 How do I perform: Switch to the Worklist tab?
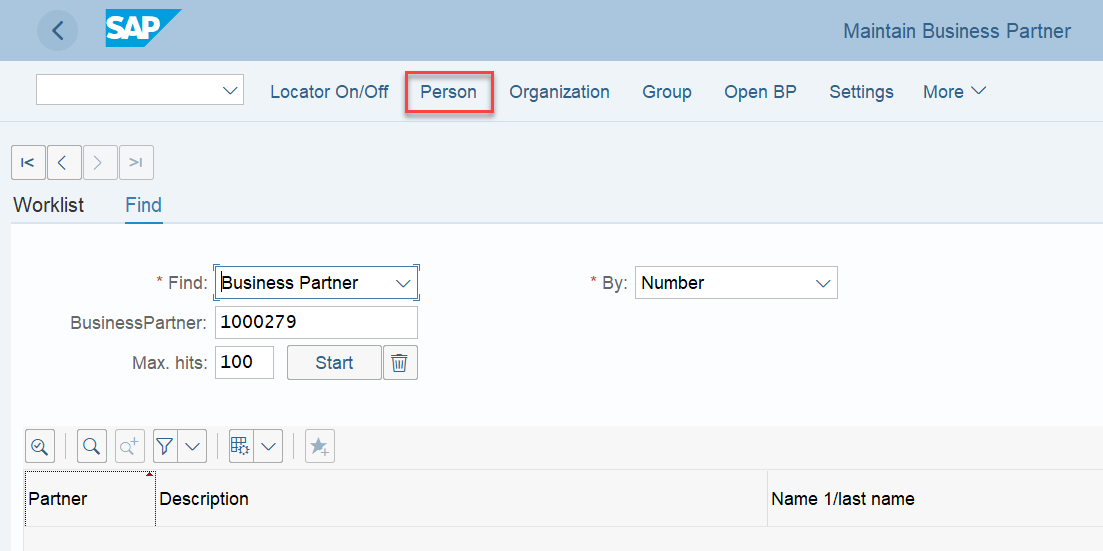pyautogui.click(x=49, y=205)
